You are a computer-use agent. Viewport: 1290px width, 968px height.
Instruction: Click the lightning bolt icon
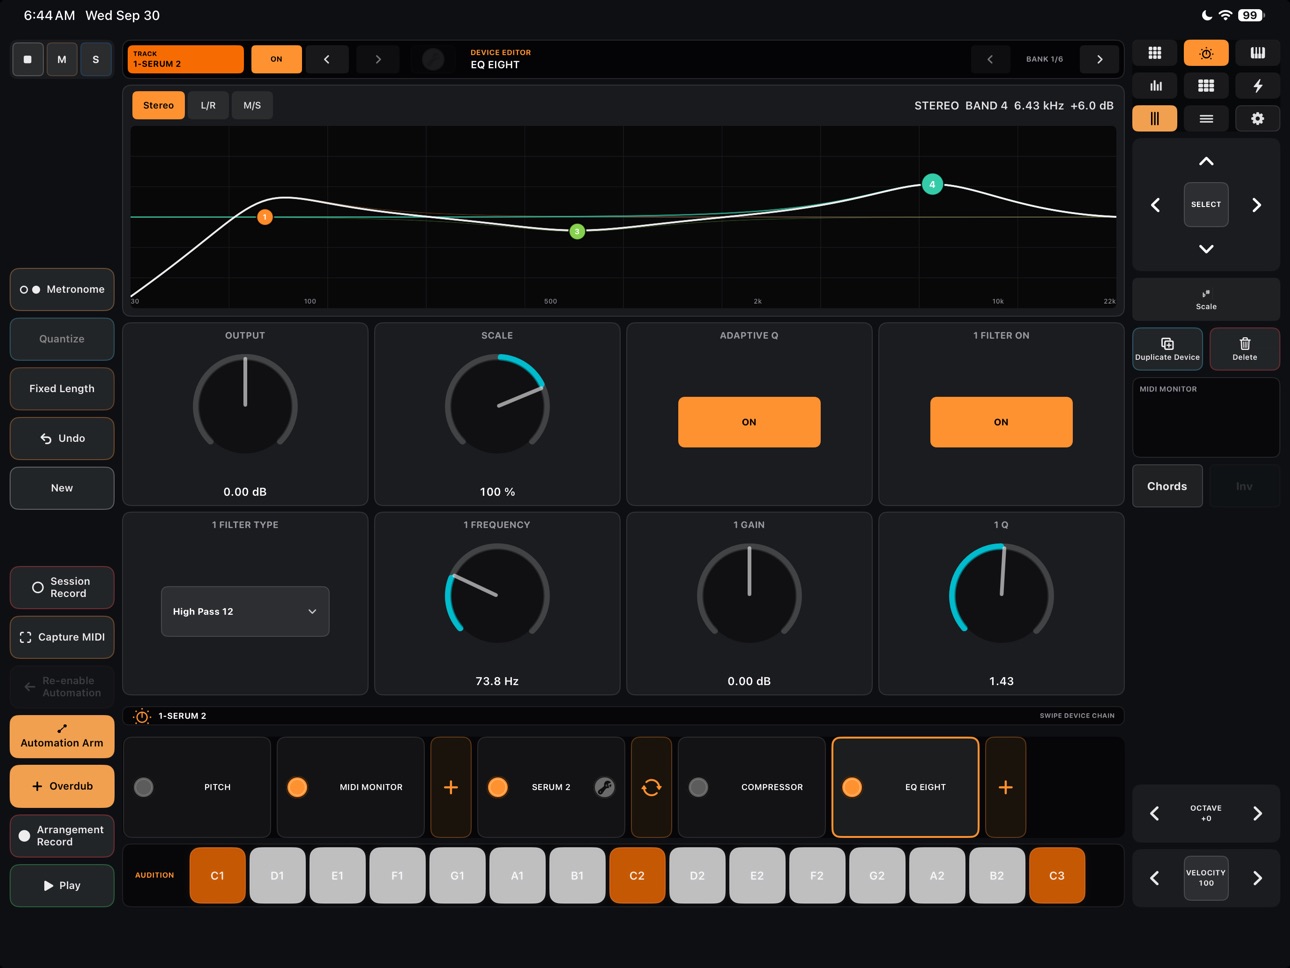(1258, 86)
